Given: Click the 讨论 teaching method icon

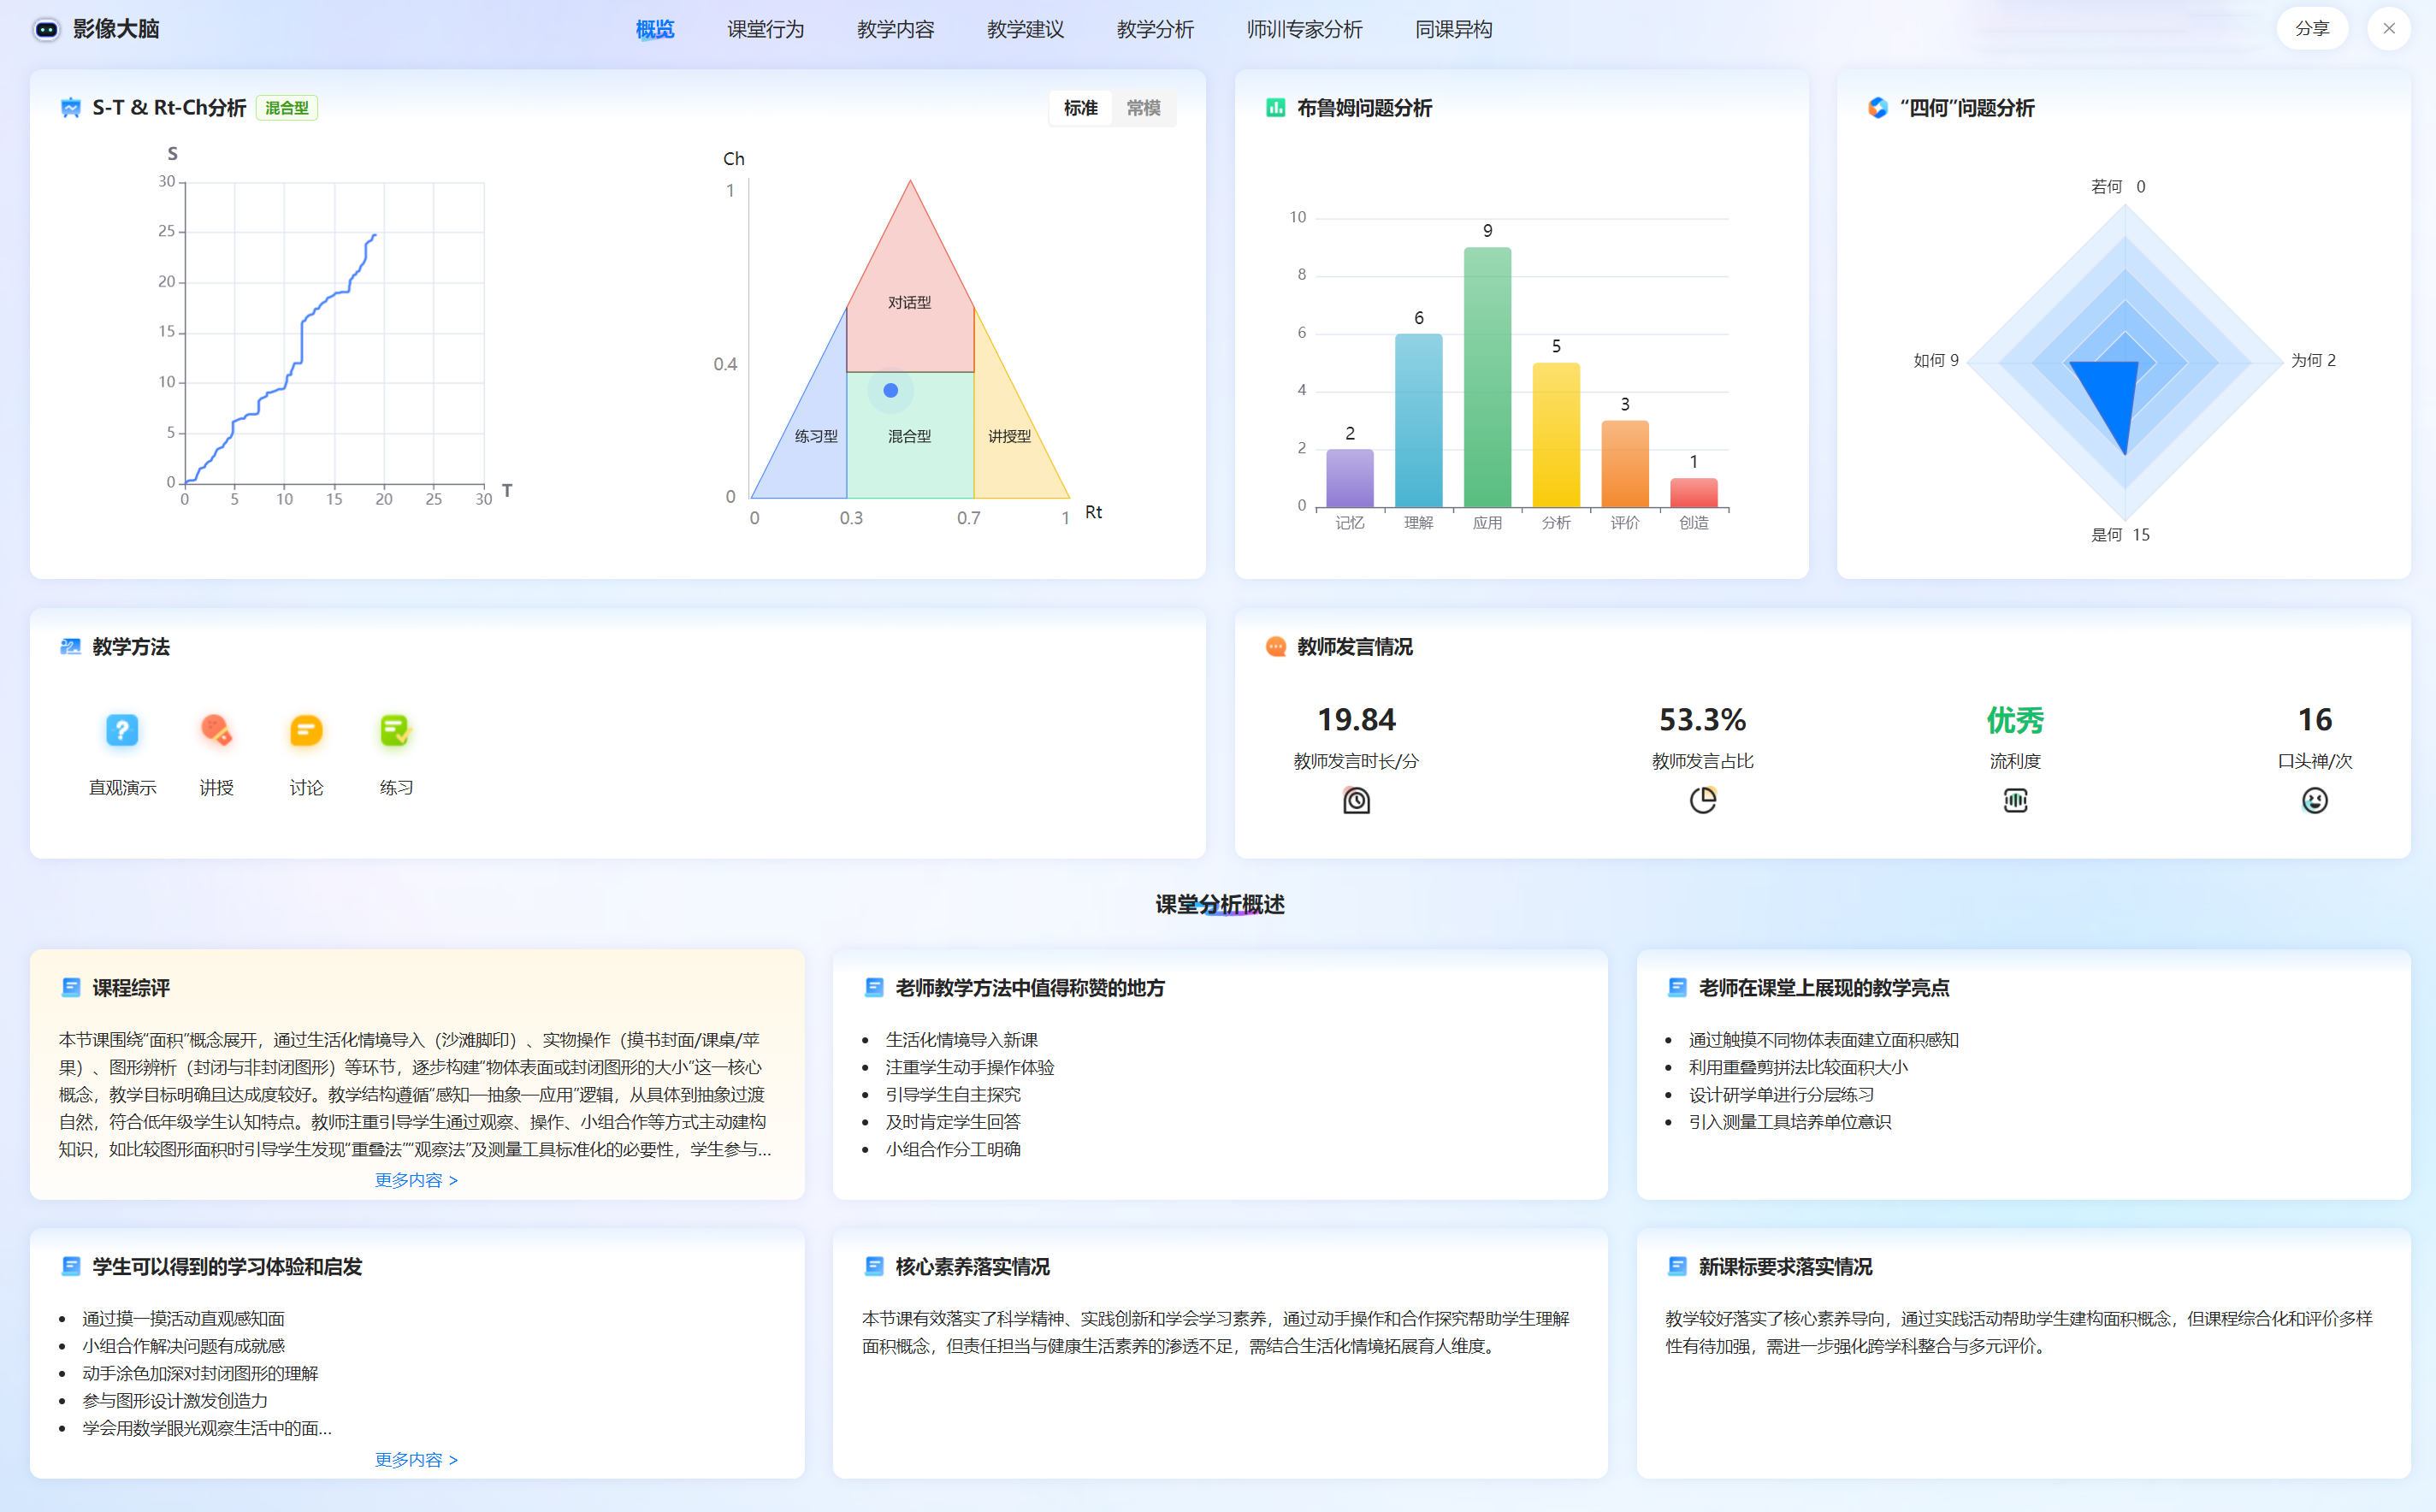Looking at the screenshot, I should [306, 731].
